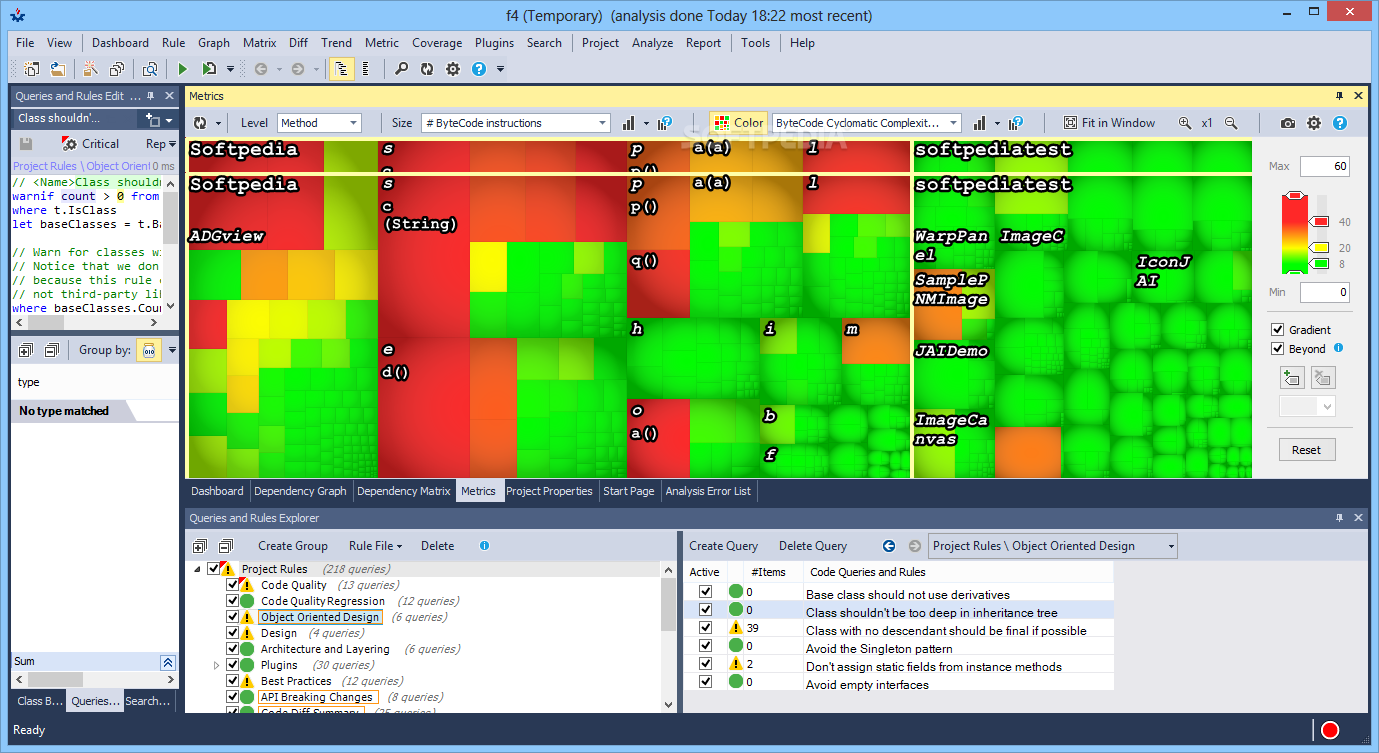
Task: Uncheck the Object Oriented Design checkbox
Action: (233, 617)
